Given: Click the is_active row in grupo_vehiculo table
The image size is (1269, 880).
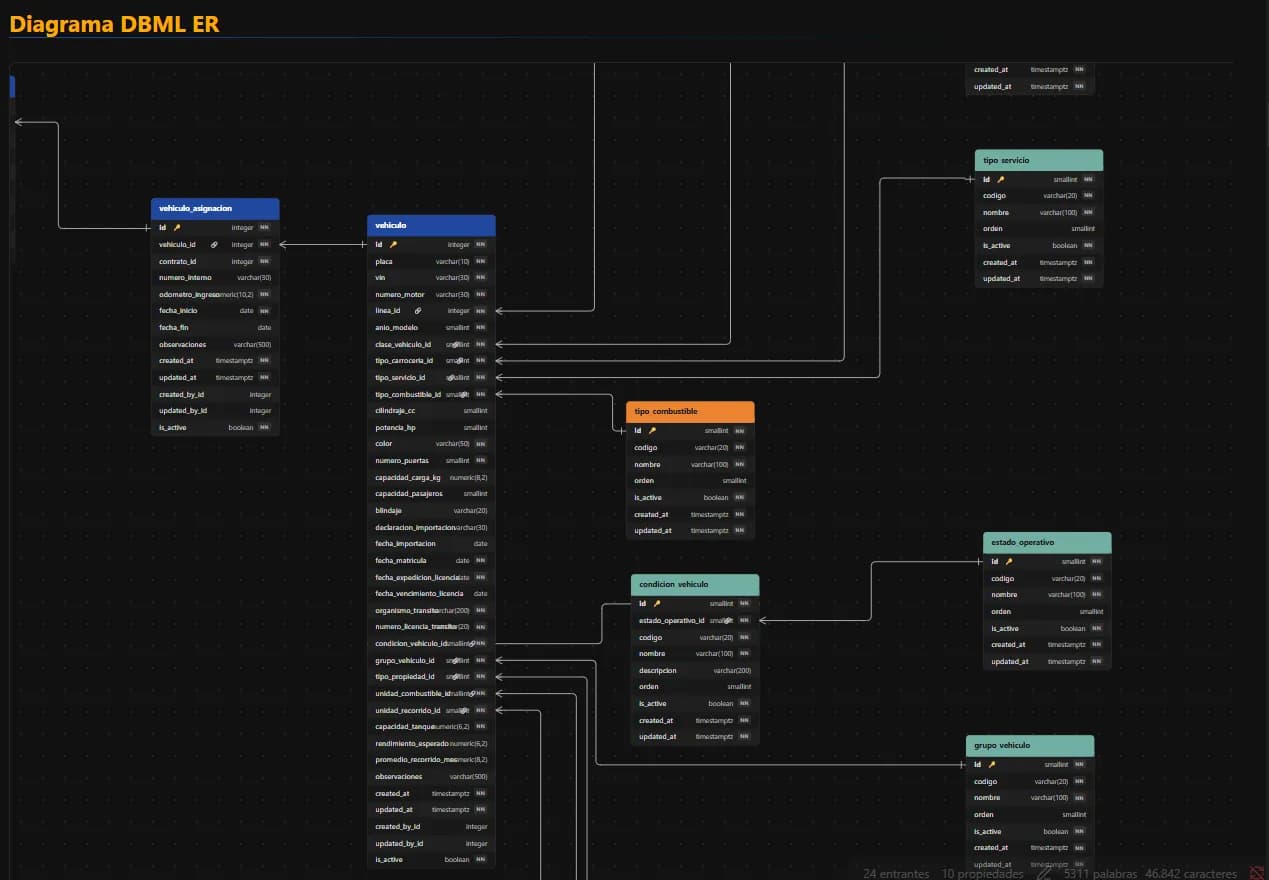Looking at the screenshot, I should pos(1030,831).
